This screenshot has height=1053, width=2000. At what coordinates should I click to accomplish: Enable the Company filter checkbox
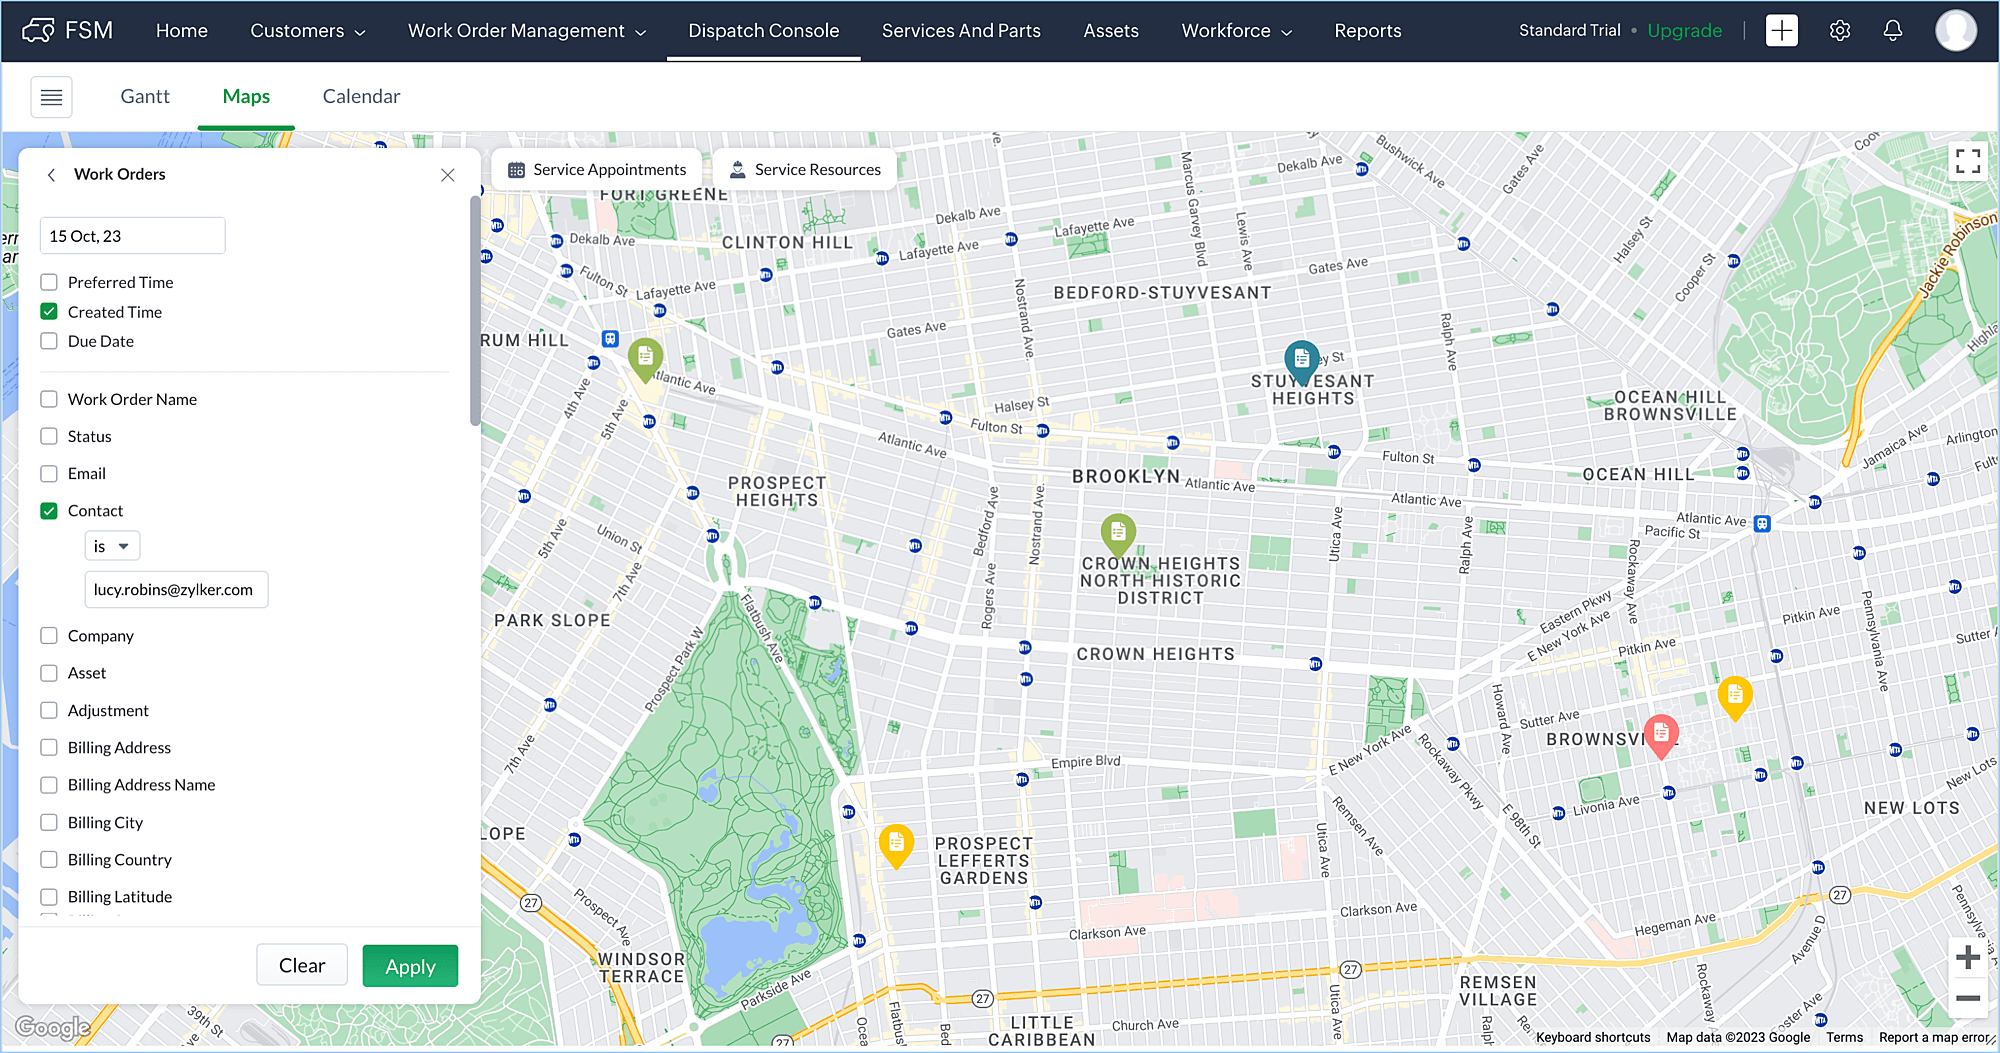49,636
